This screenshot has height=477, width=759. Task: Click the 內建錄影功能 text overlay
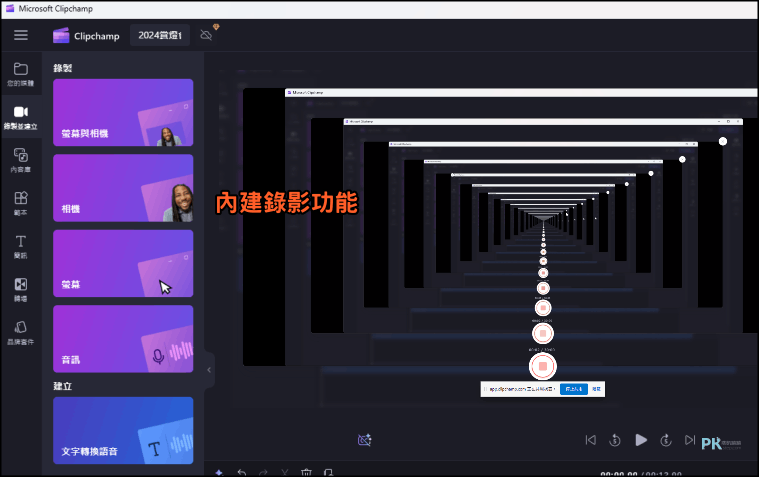click(287, 202)
